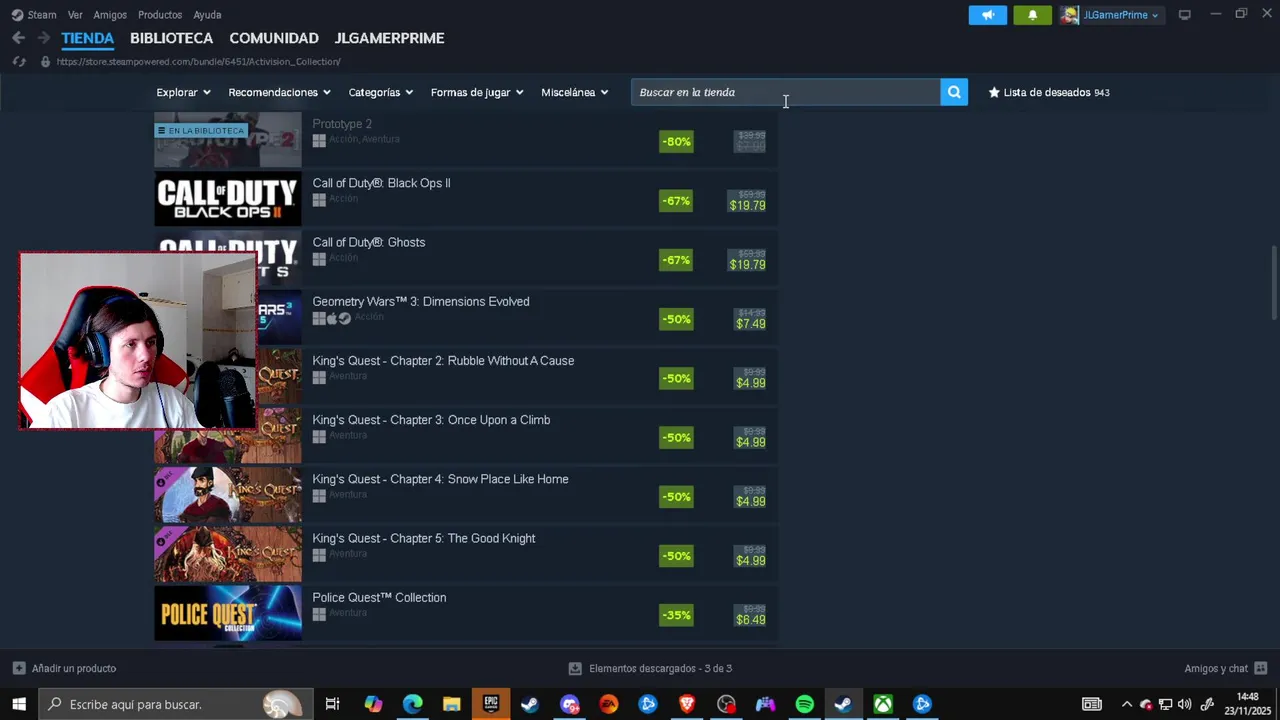Open Brave browser from the taskbar
This screenshot has height=720, width=1280.
(687, 704)
